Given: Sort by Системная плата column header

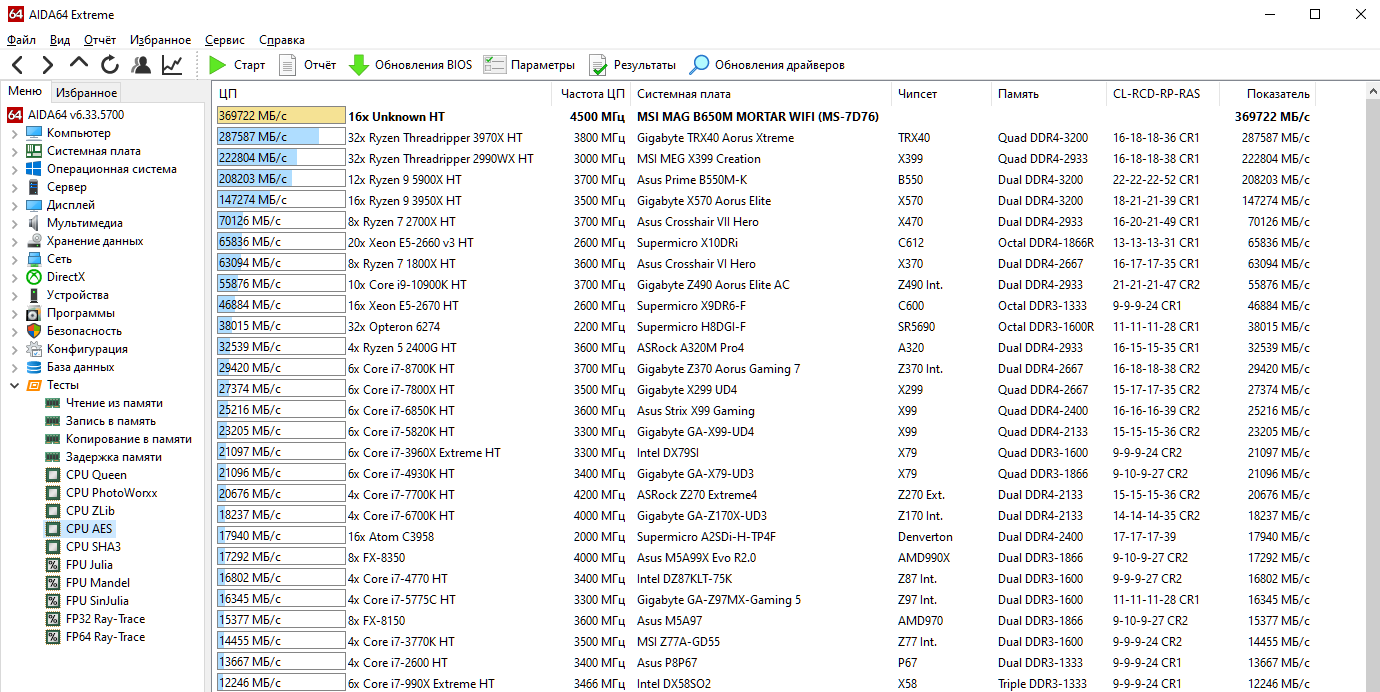Looking at the screenshot, I should pyautogui.click(x=760, y=94).
